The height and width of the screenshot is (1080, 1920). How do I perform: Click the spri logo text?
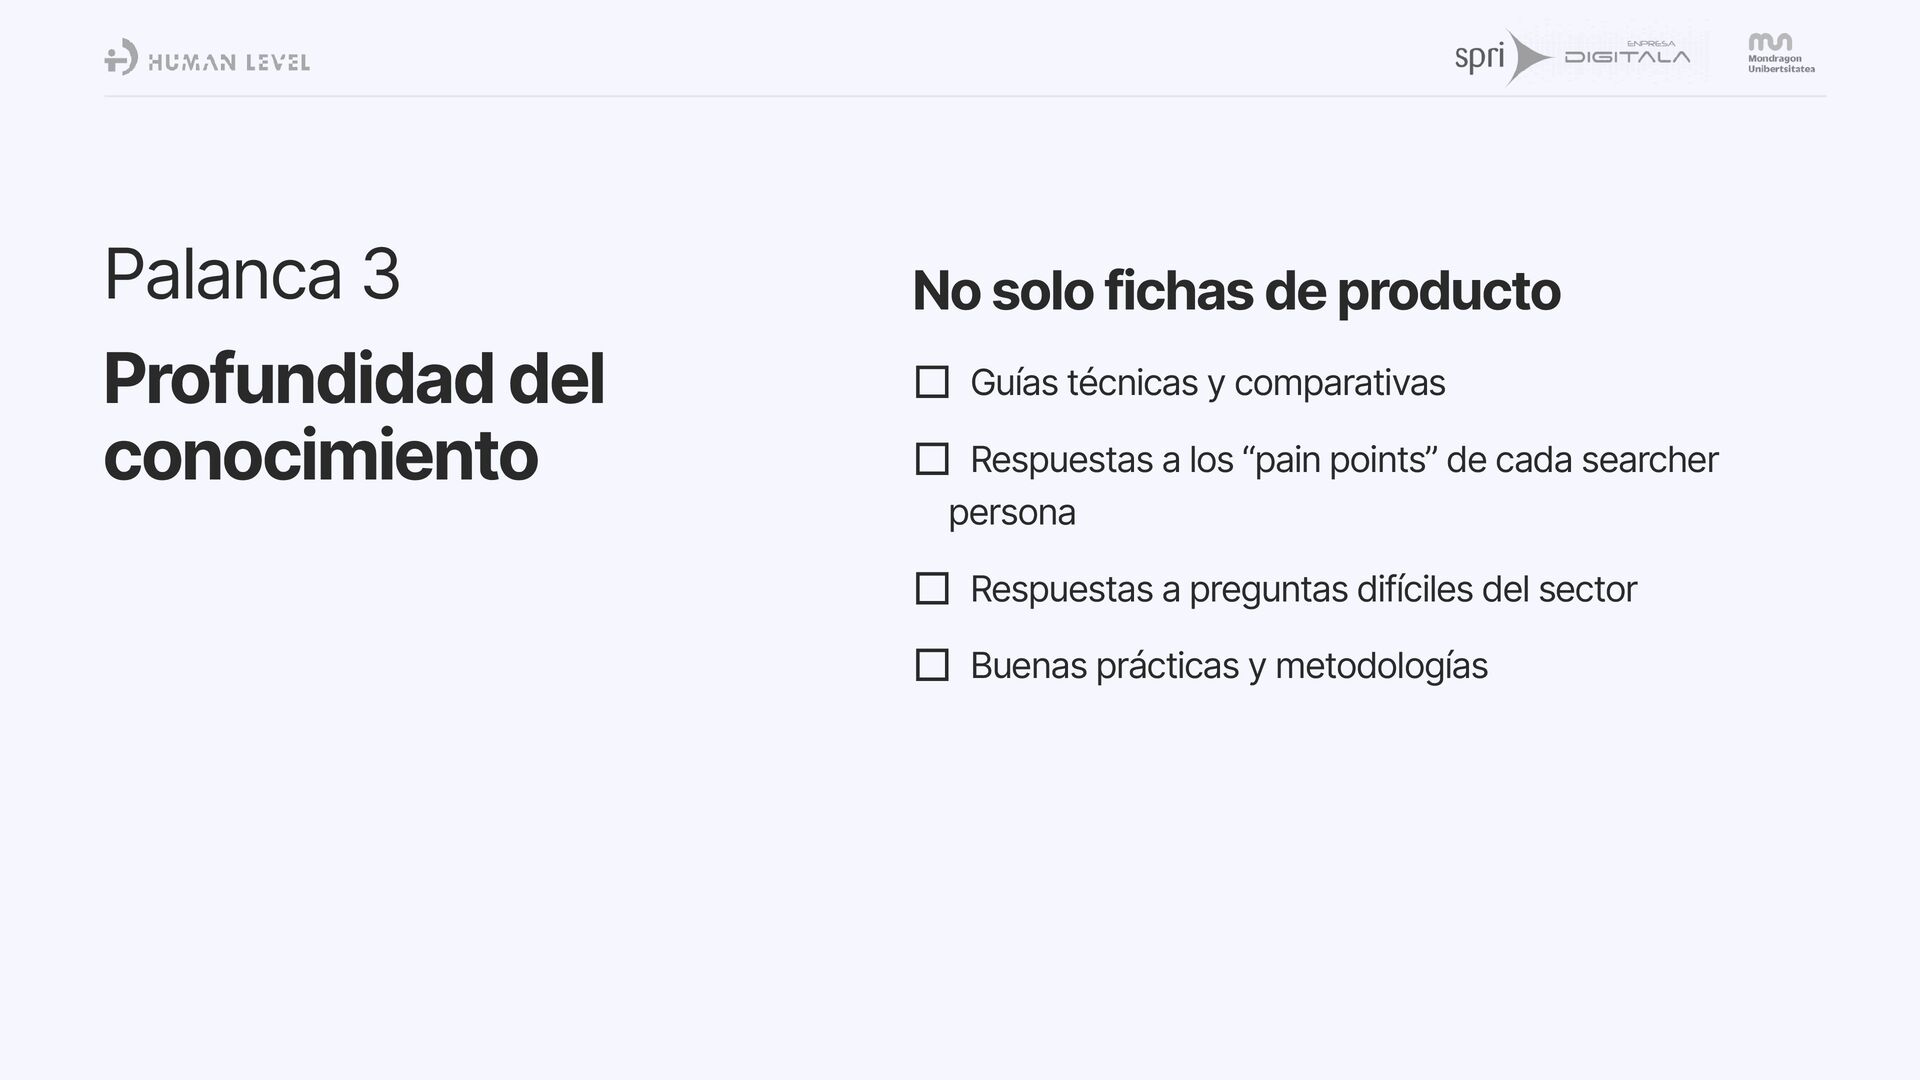click(1479, 57)
